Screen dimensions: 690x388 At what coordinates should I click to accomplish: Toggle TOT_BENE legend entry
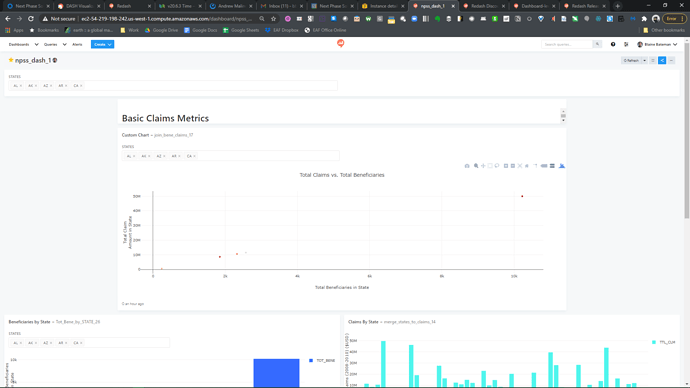322,361
